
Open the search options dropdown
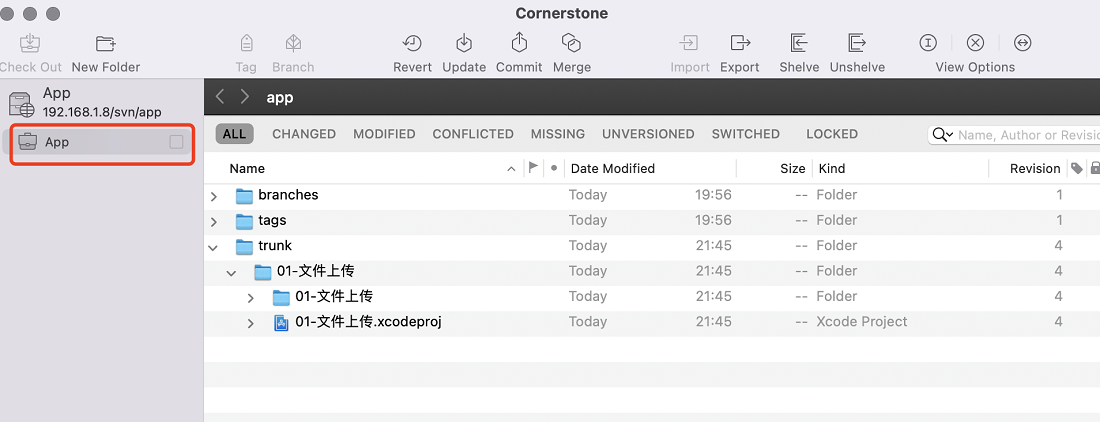click(x=942, y=135)
